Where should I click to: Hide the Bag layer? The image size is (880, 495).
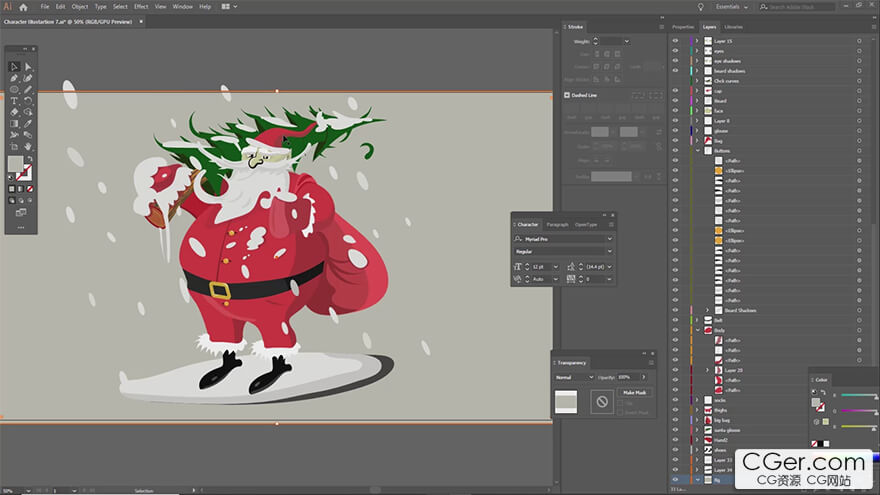pos(675,141)
